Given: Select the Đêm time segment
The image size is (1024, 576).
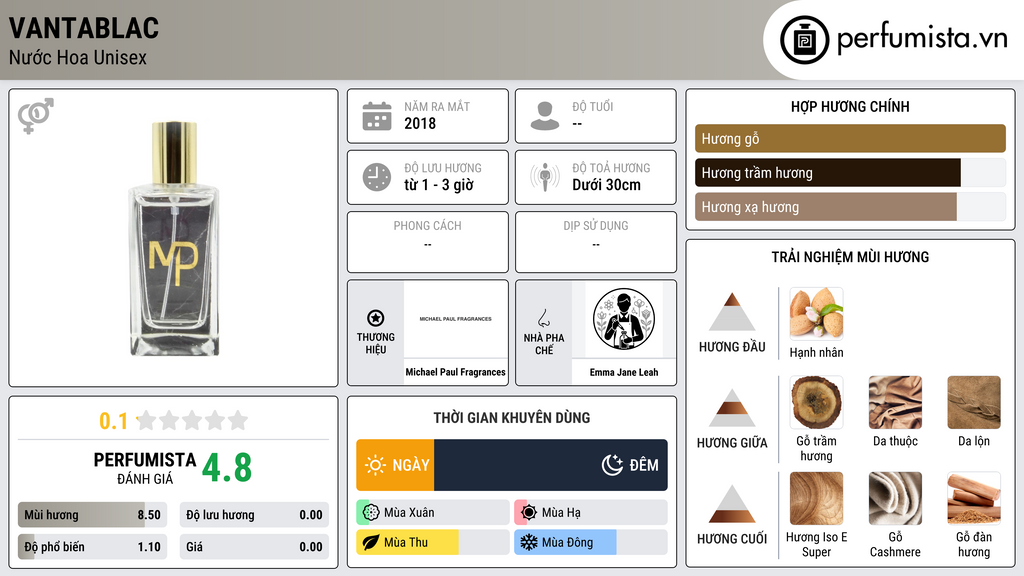Looking at the screenshot, I should click(x=551, y=465).
